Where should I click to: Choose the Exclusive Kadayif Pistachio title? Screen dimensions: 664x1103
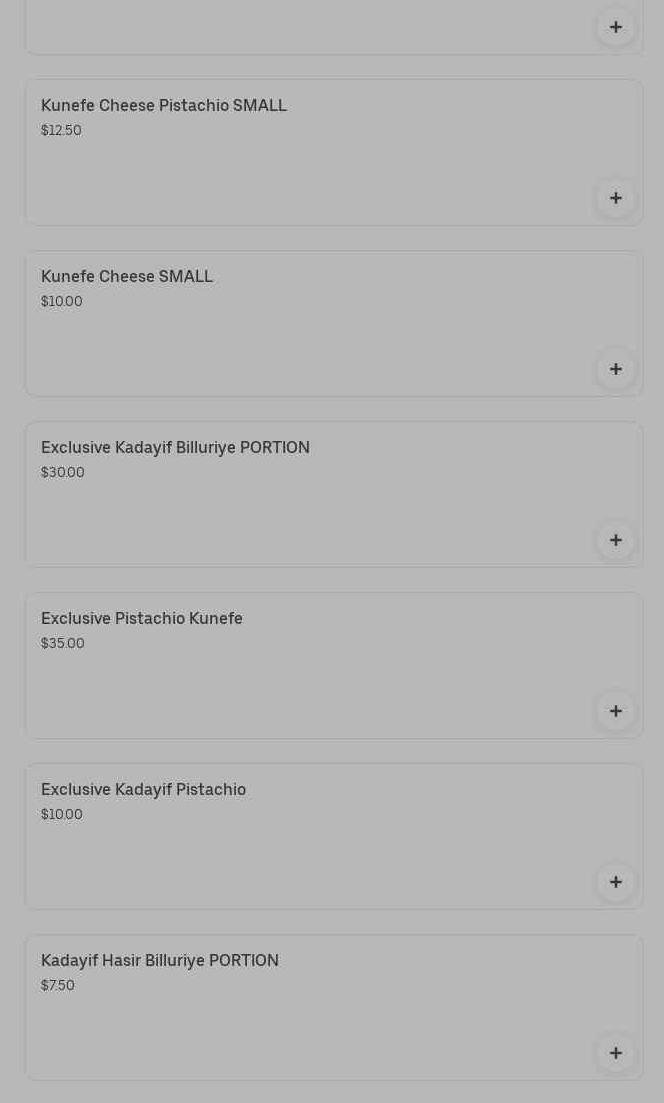point(143,789)
